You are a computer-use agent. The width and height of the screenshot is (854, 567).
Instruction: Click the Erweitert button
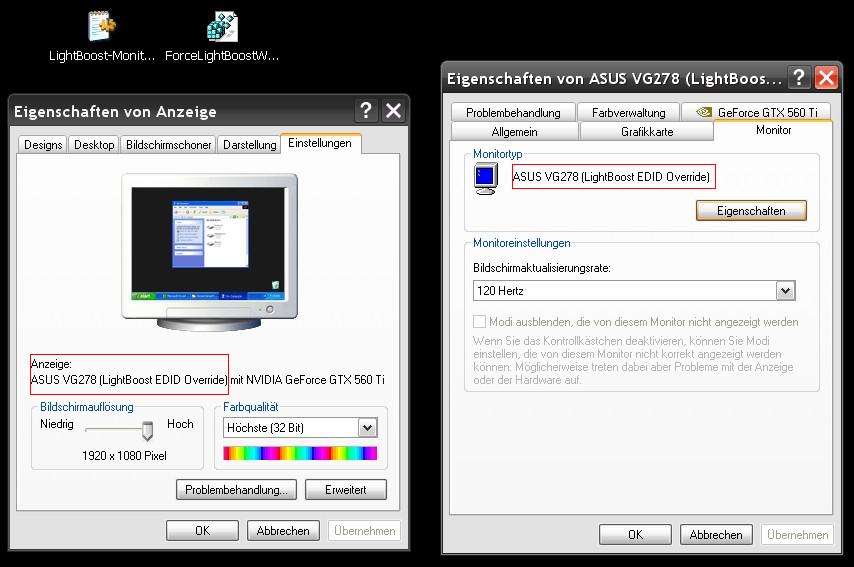(x=346, y=490)
